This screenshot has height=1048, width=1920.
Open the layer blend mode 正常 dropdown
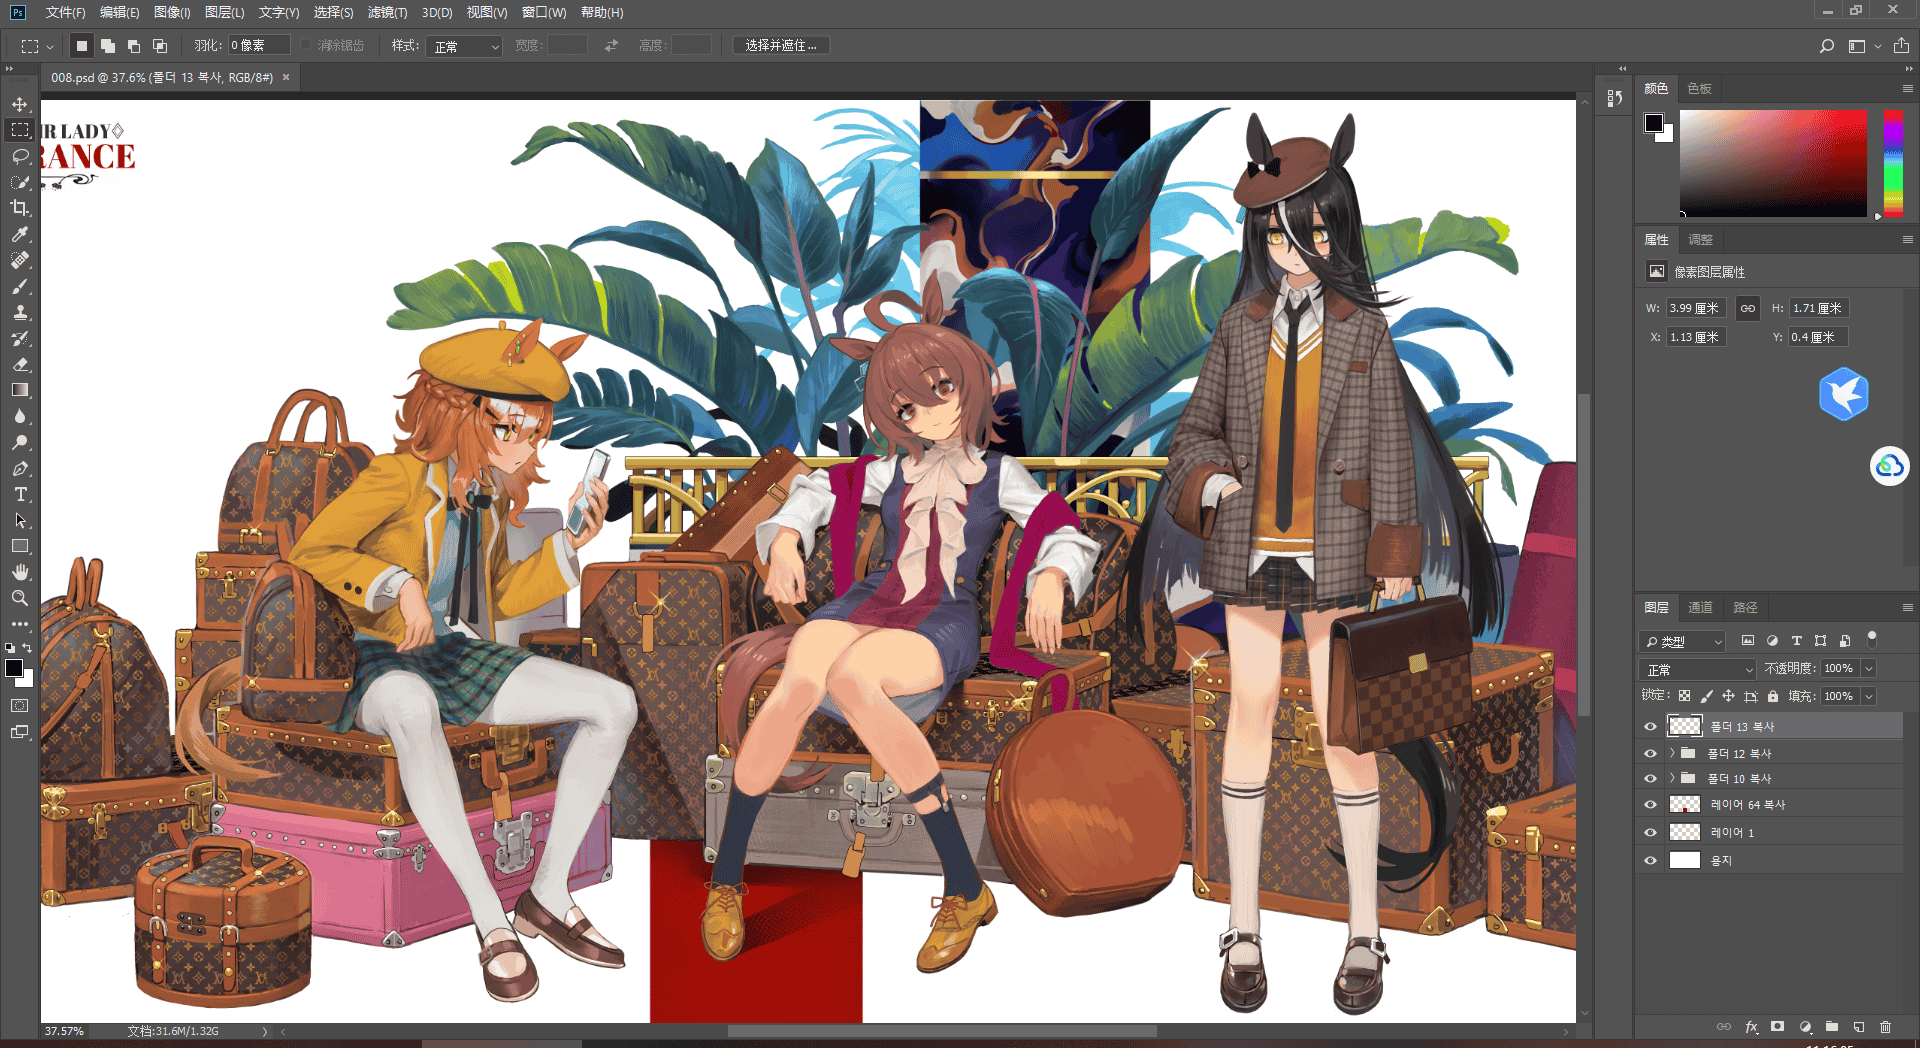[1698, 669]
